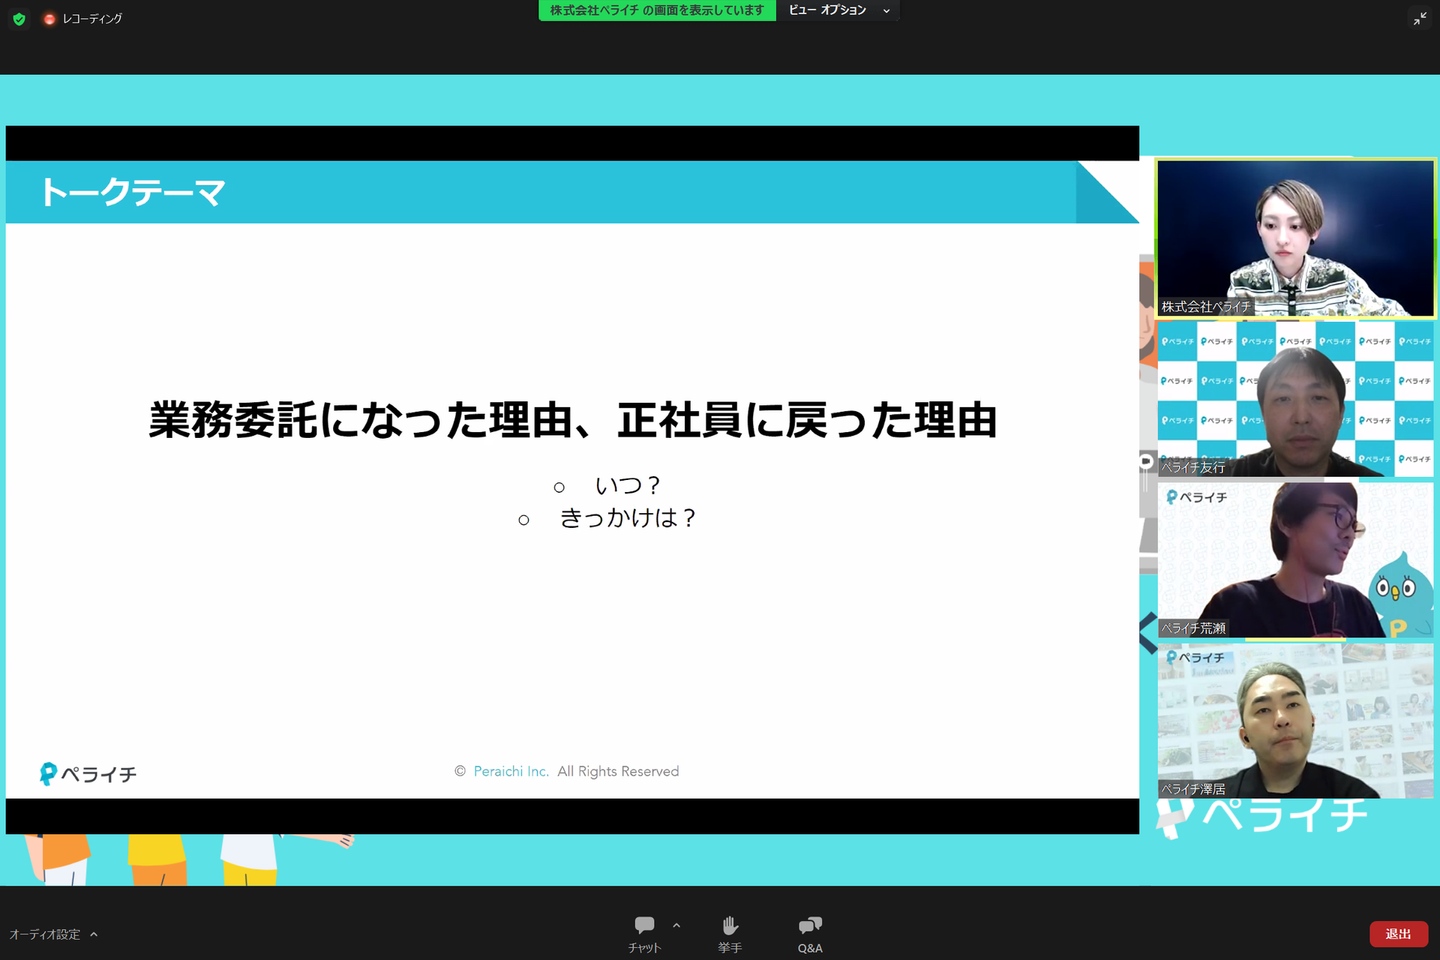This screenshot has height=960, width=1440.
Task: Open オーディオ設定 audio settings
Action: coord(45,934)
